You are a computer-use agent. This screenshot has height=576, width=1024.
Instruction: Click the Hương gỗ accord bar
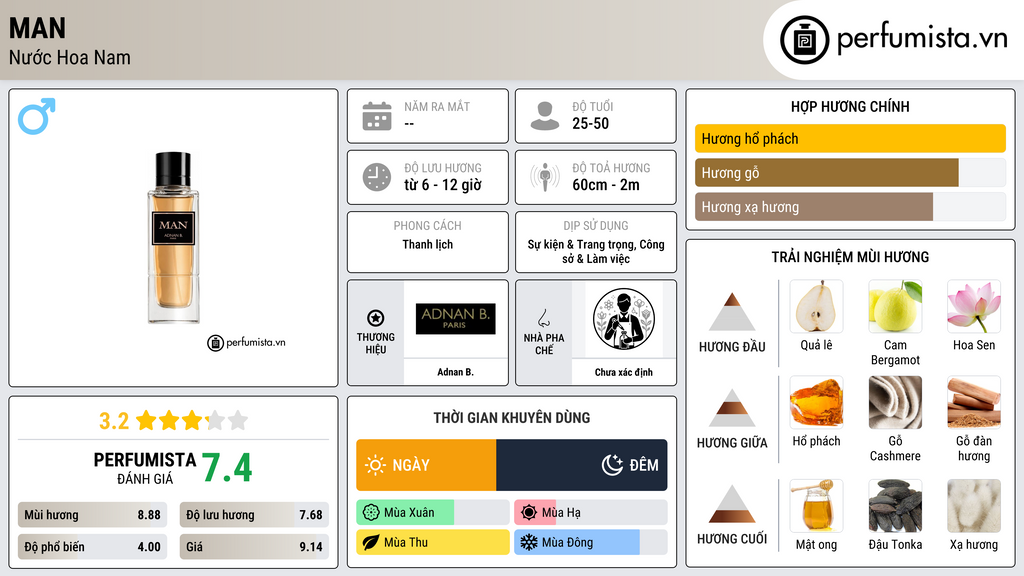(x=850, y=172)
